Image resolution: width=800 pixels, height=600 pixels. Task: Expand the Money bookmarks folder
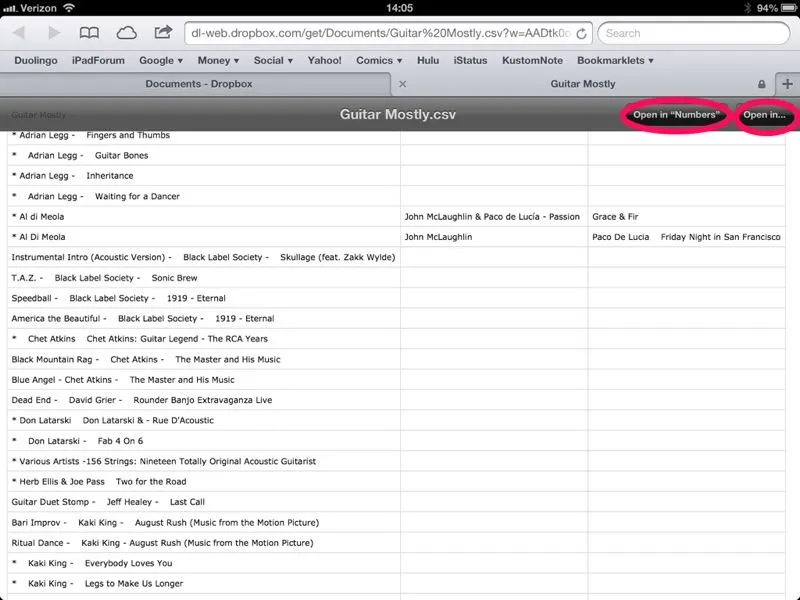coord(219,60)
